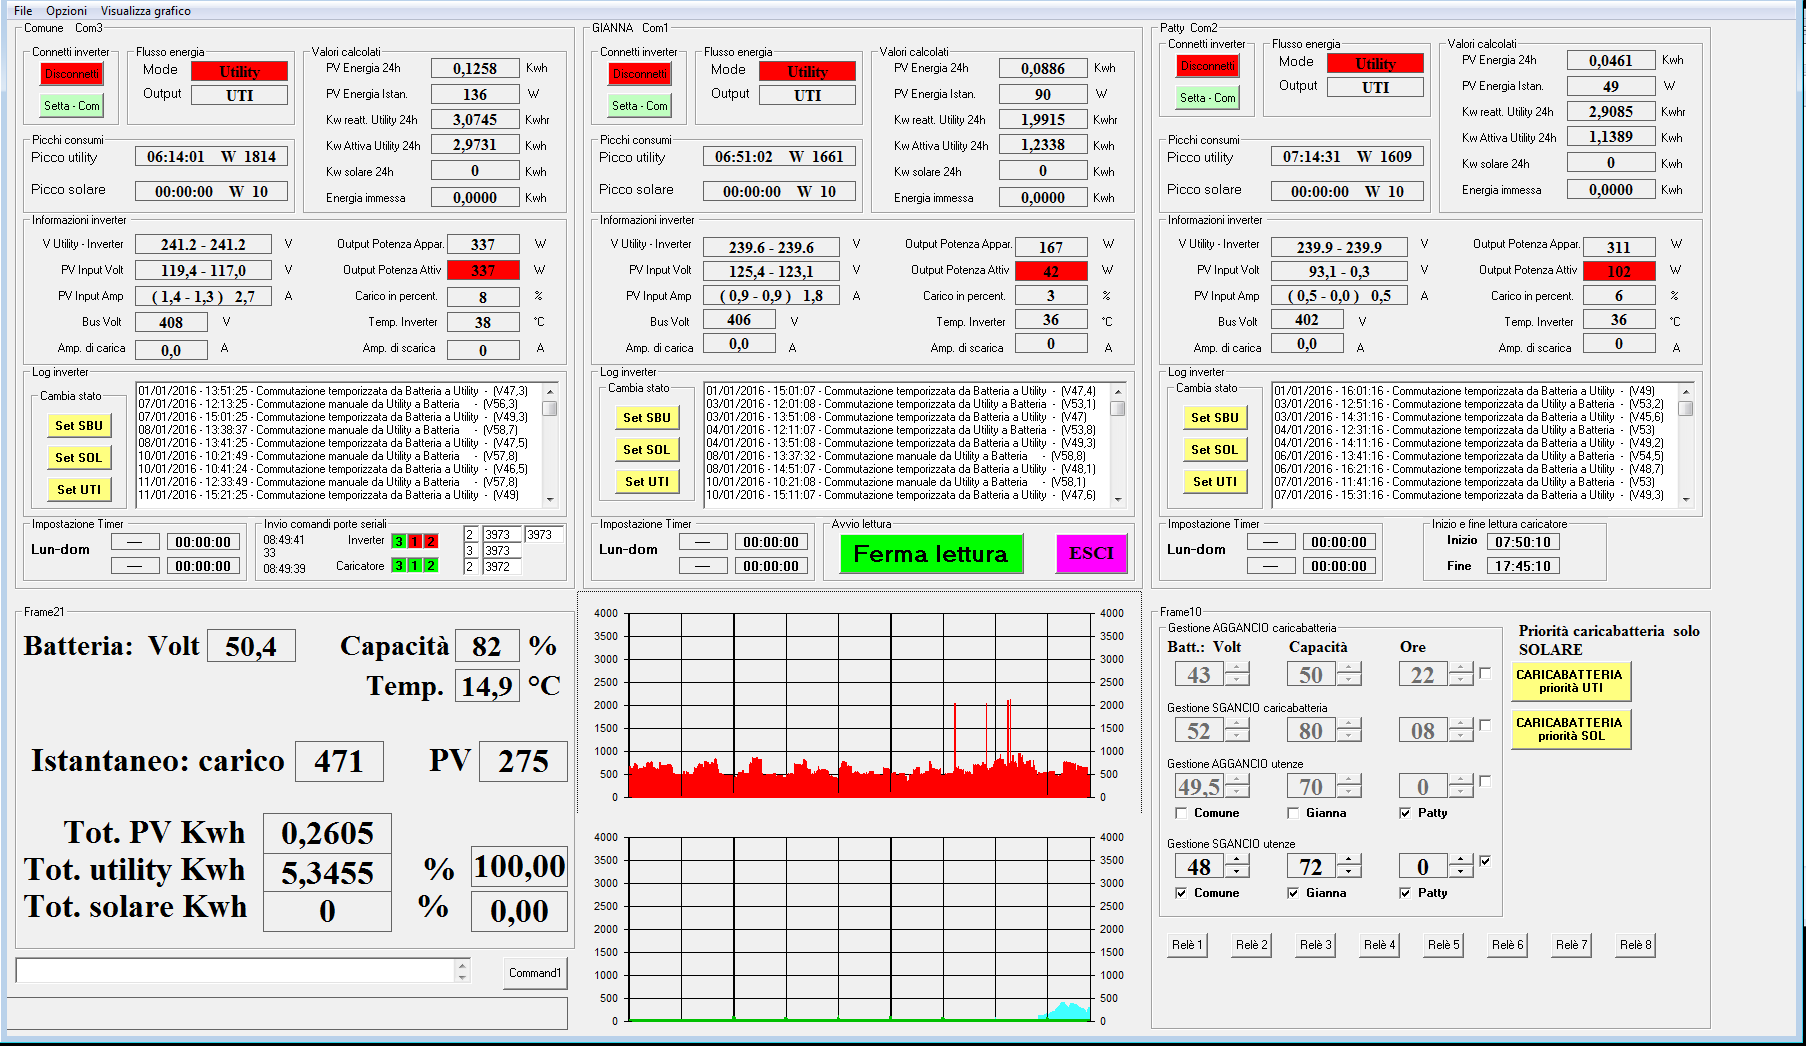Click Inizio time field 07:50:10

[x=1523, y=542]
